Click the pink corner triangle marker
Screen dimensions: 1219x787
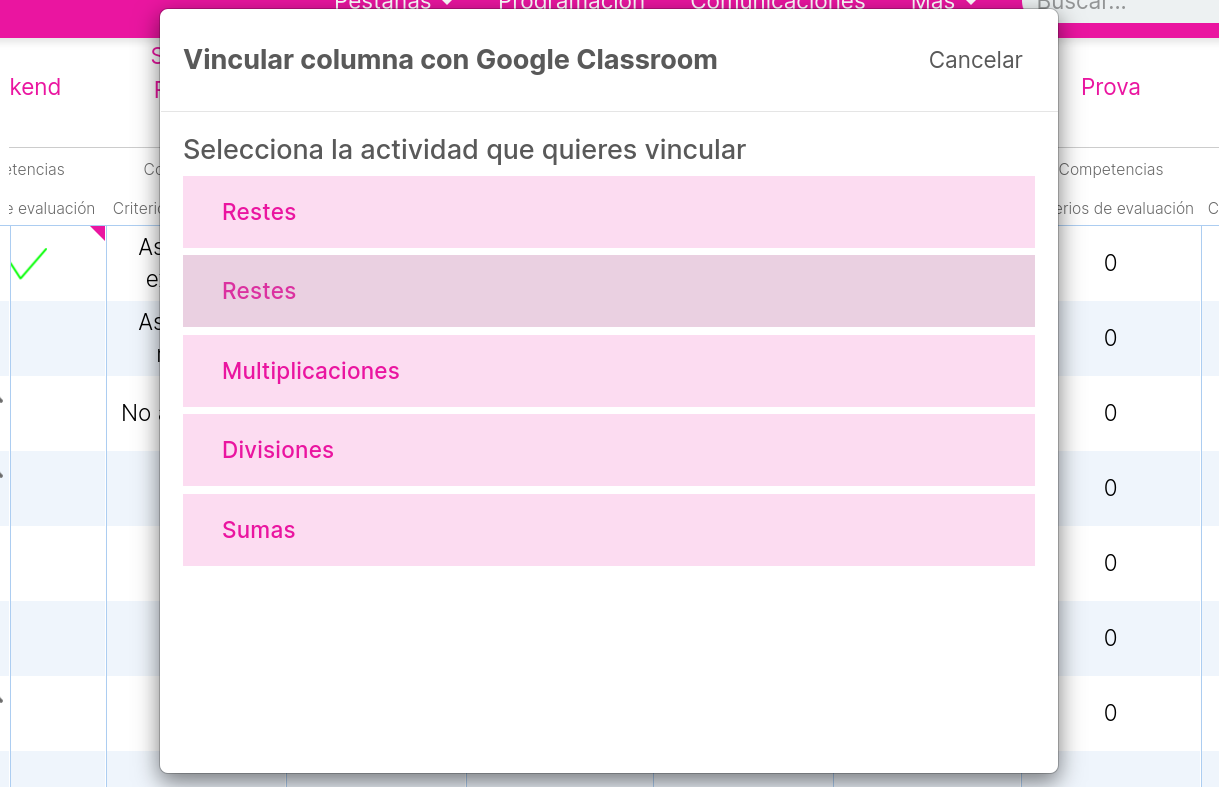point(98,232)
